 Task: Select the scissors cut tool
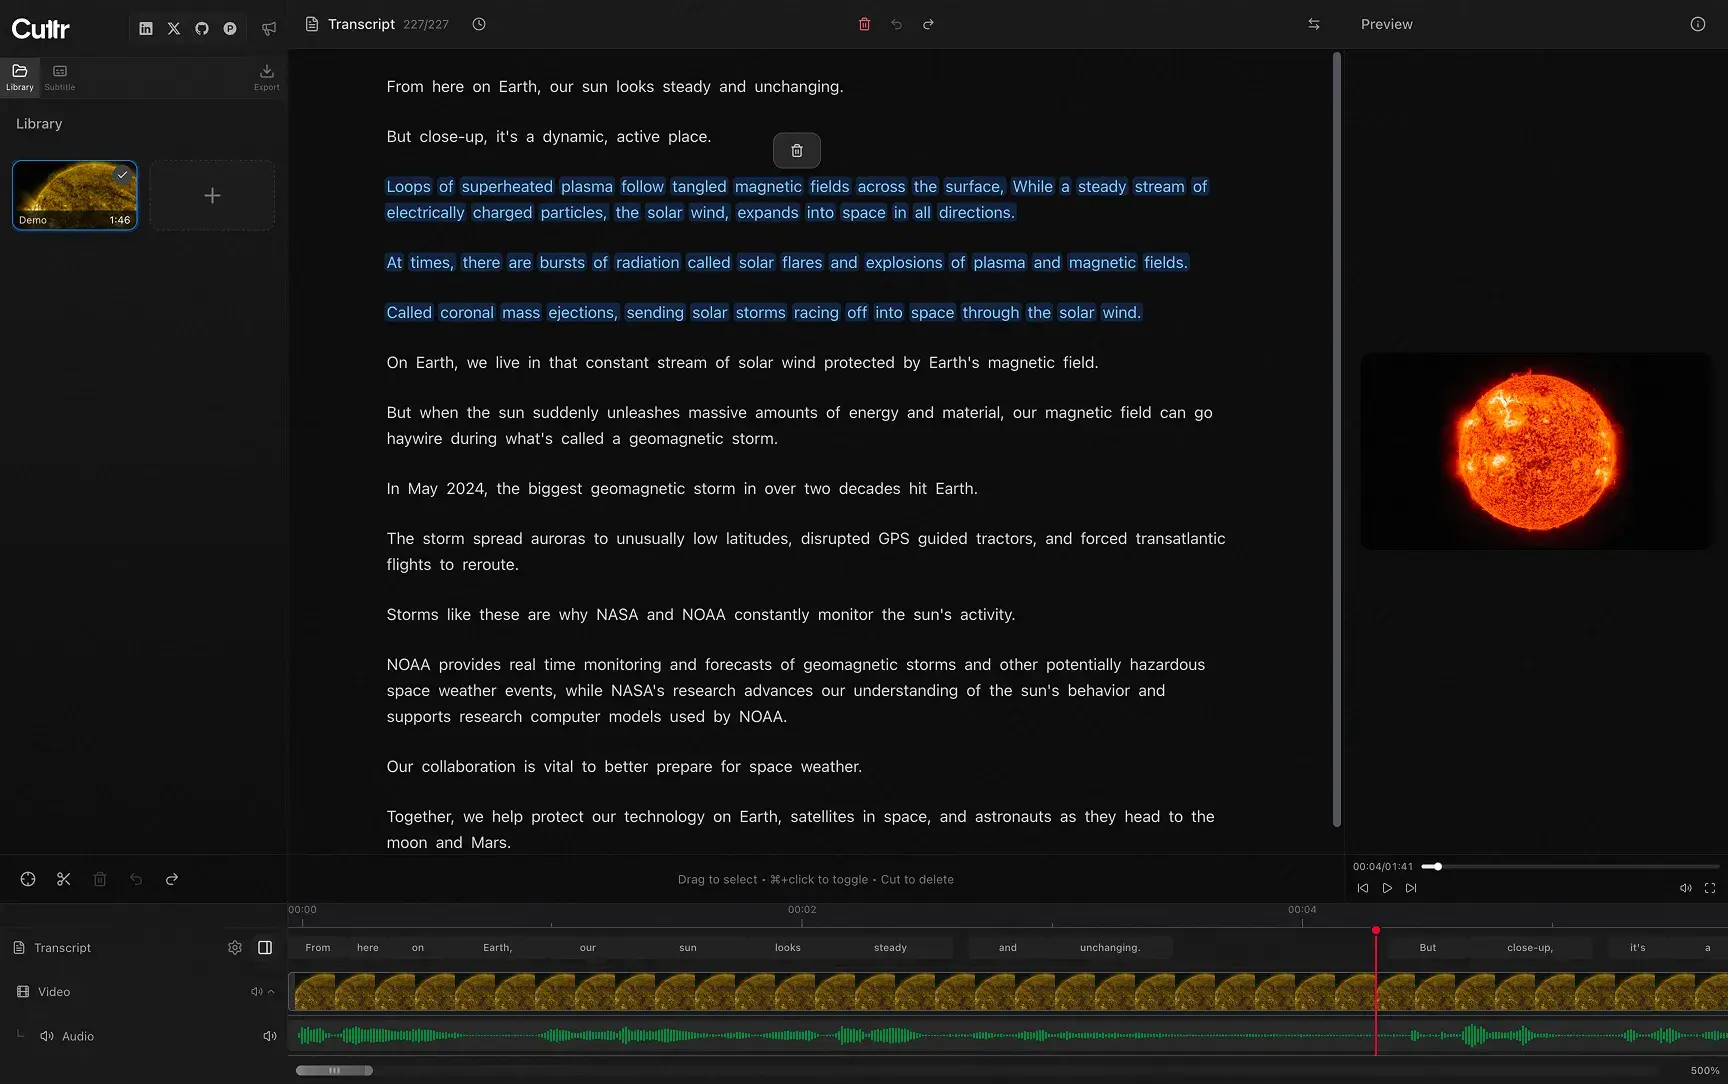pyautogui.click(x=63, y=879)
